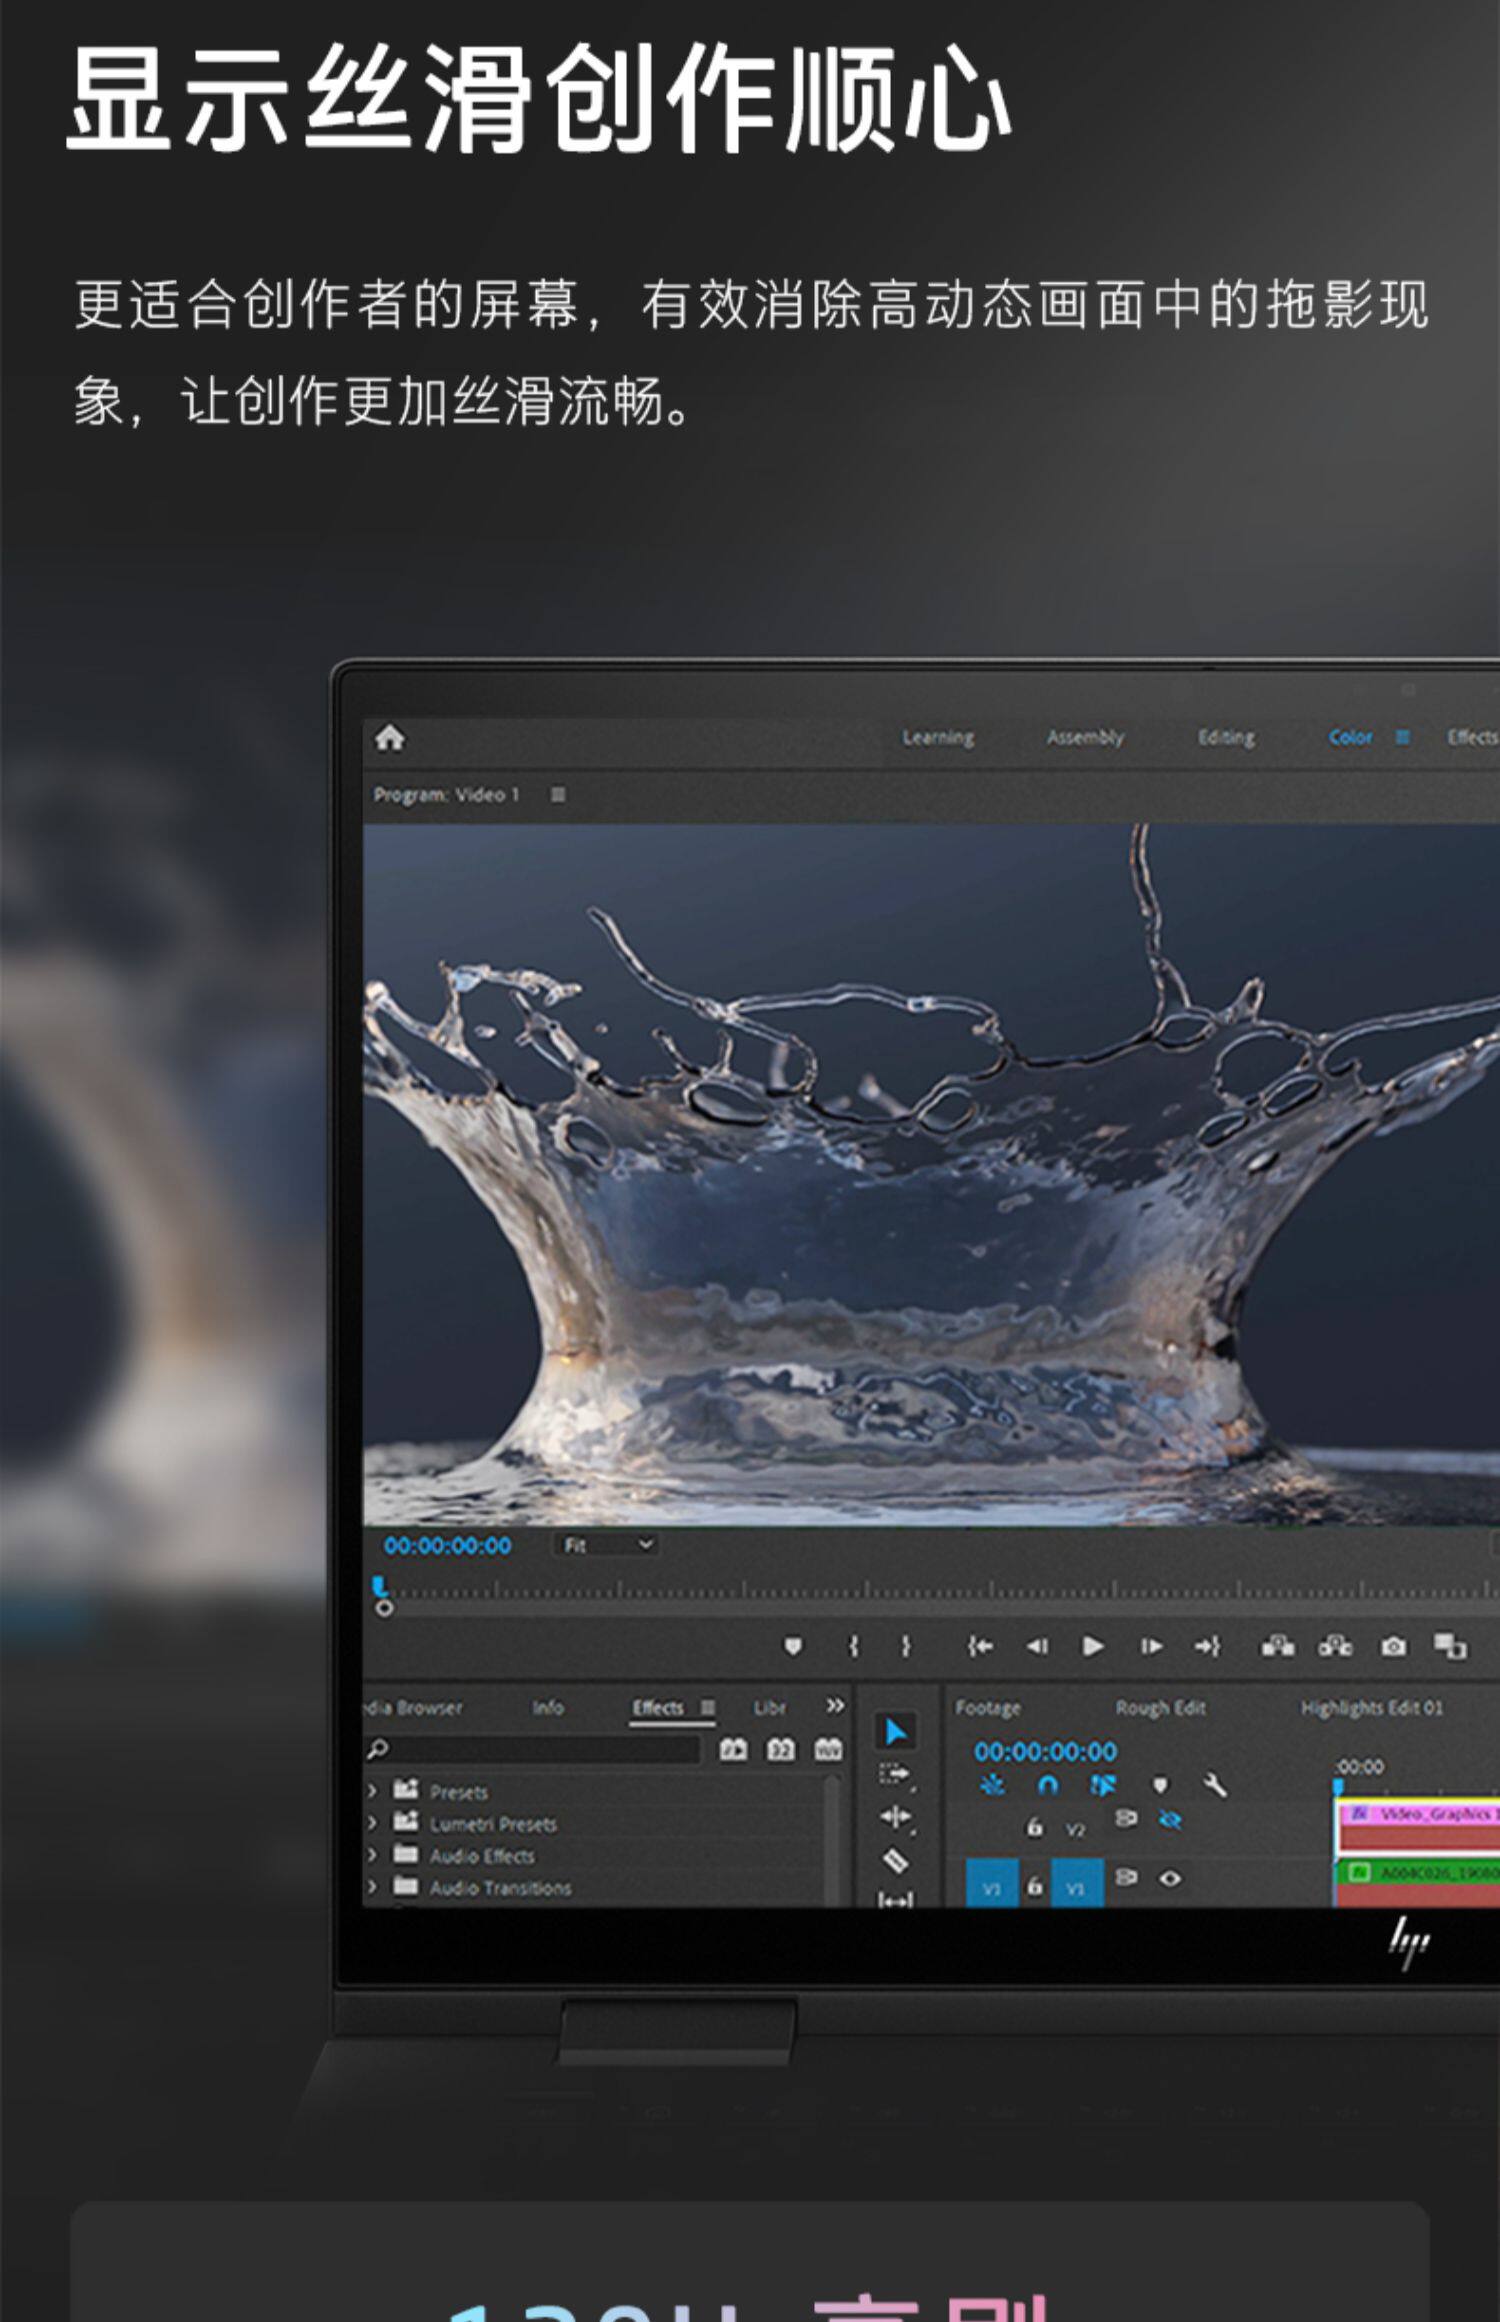Click the Add Marker icon in monitor

click(792, 1646)
